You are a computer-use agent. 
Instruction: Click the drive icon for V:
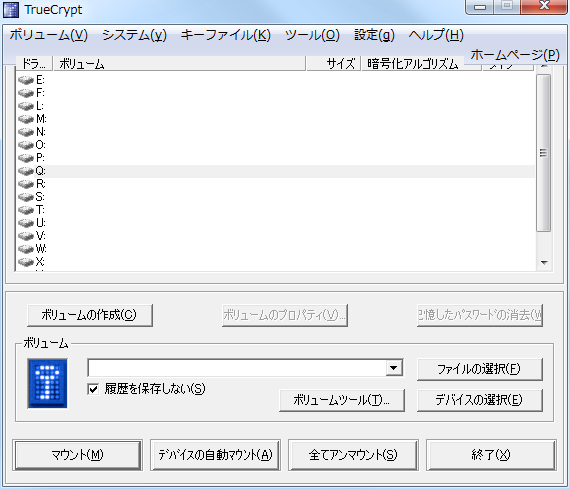click(26, 236)
